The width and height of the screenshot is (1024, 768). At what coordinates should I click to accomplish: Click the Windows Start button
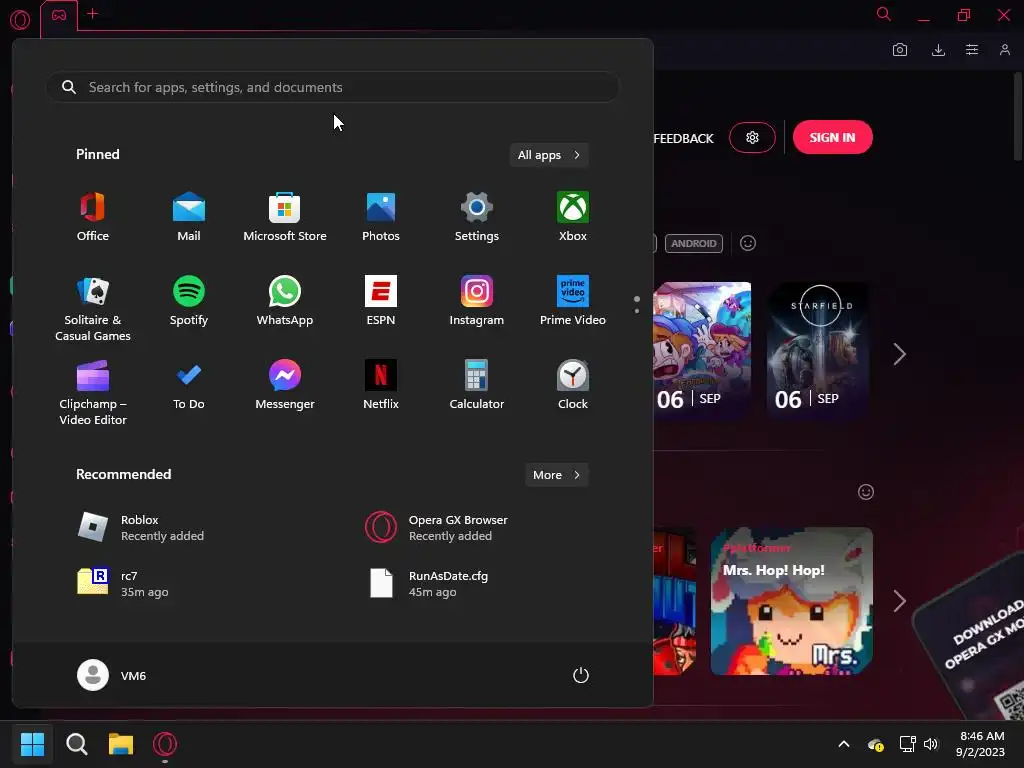point(32,744)
